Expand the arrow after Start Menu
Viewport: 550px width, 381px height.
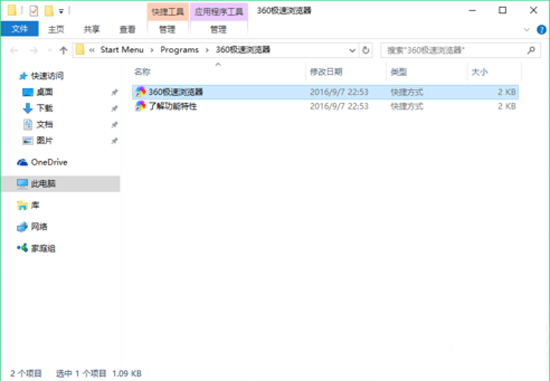(x=152, y=50)
